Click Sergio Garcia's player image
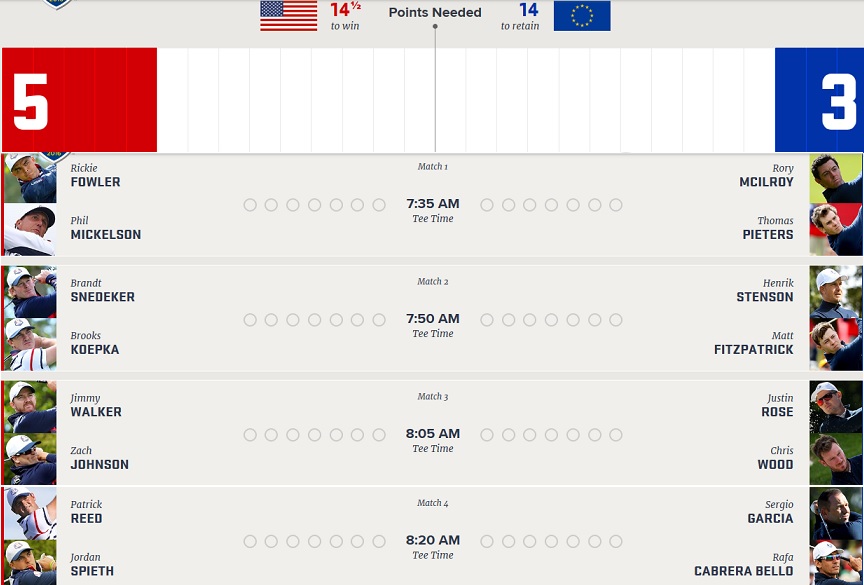Screen dimensions: 864x585 pyautogui.click(x=836, y=514)
